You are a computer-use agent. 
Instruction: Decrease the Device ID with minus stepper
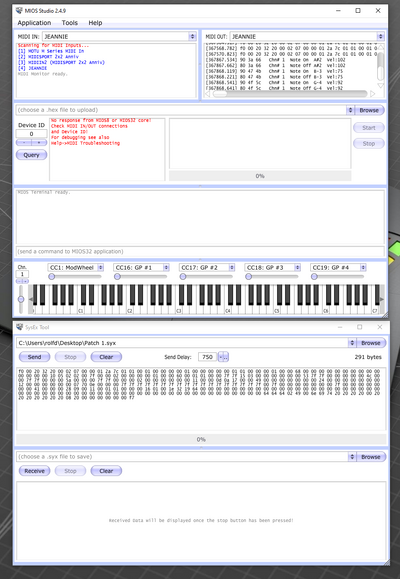(x=24, y=143)
